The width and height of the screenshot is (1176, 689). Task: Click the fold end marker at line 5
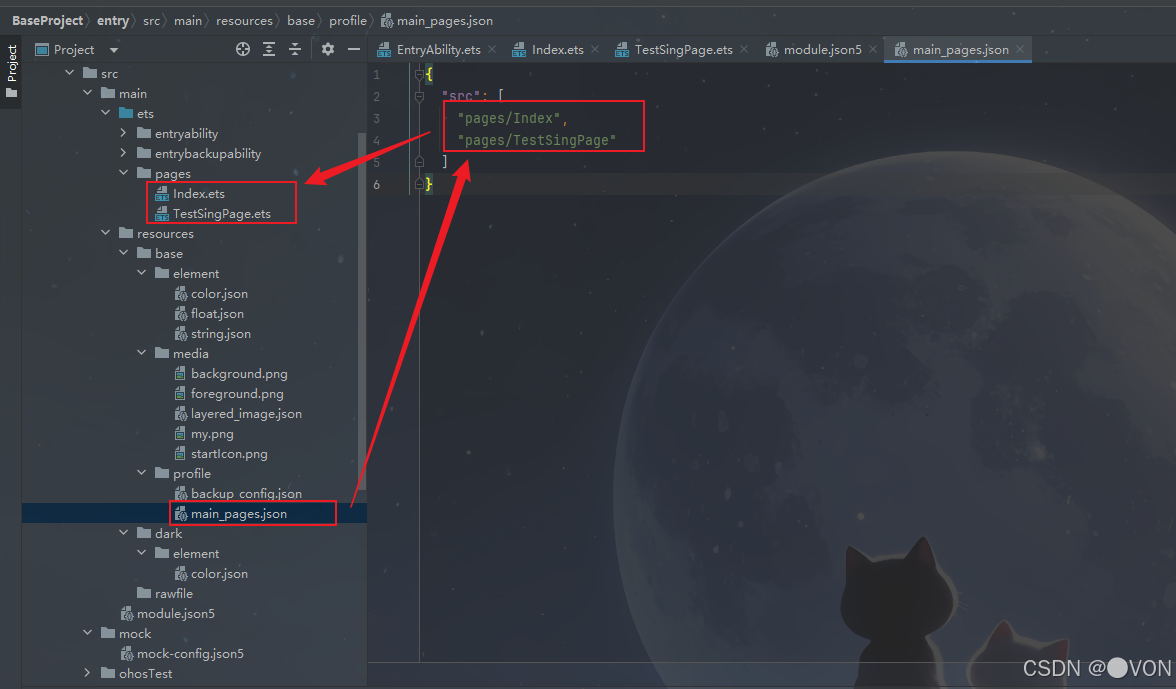(x=419, y=162)
